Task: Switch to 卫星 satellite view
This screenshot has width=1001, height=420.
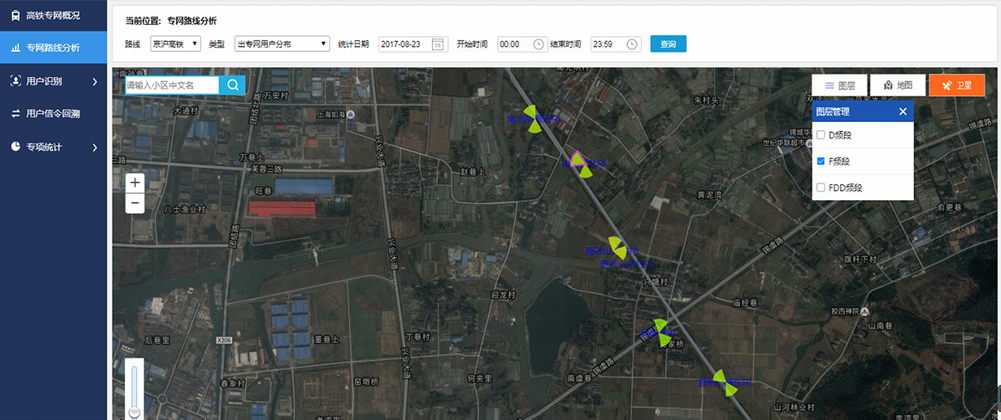Action: coord(956,86)
